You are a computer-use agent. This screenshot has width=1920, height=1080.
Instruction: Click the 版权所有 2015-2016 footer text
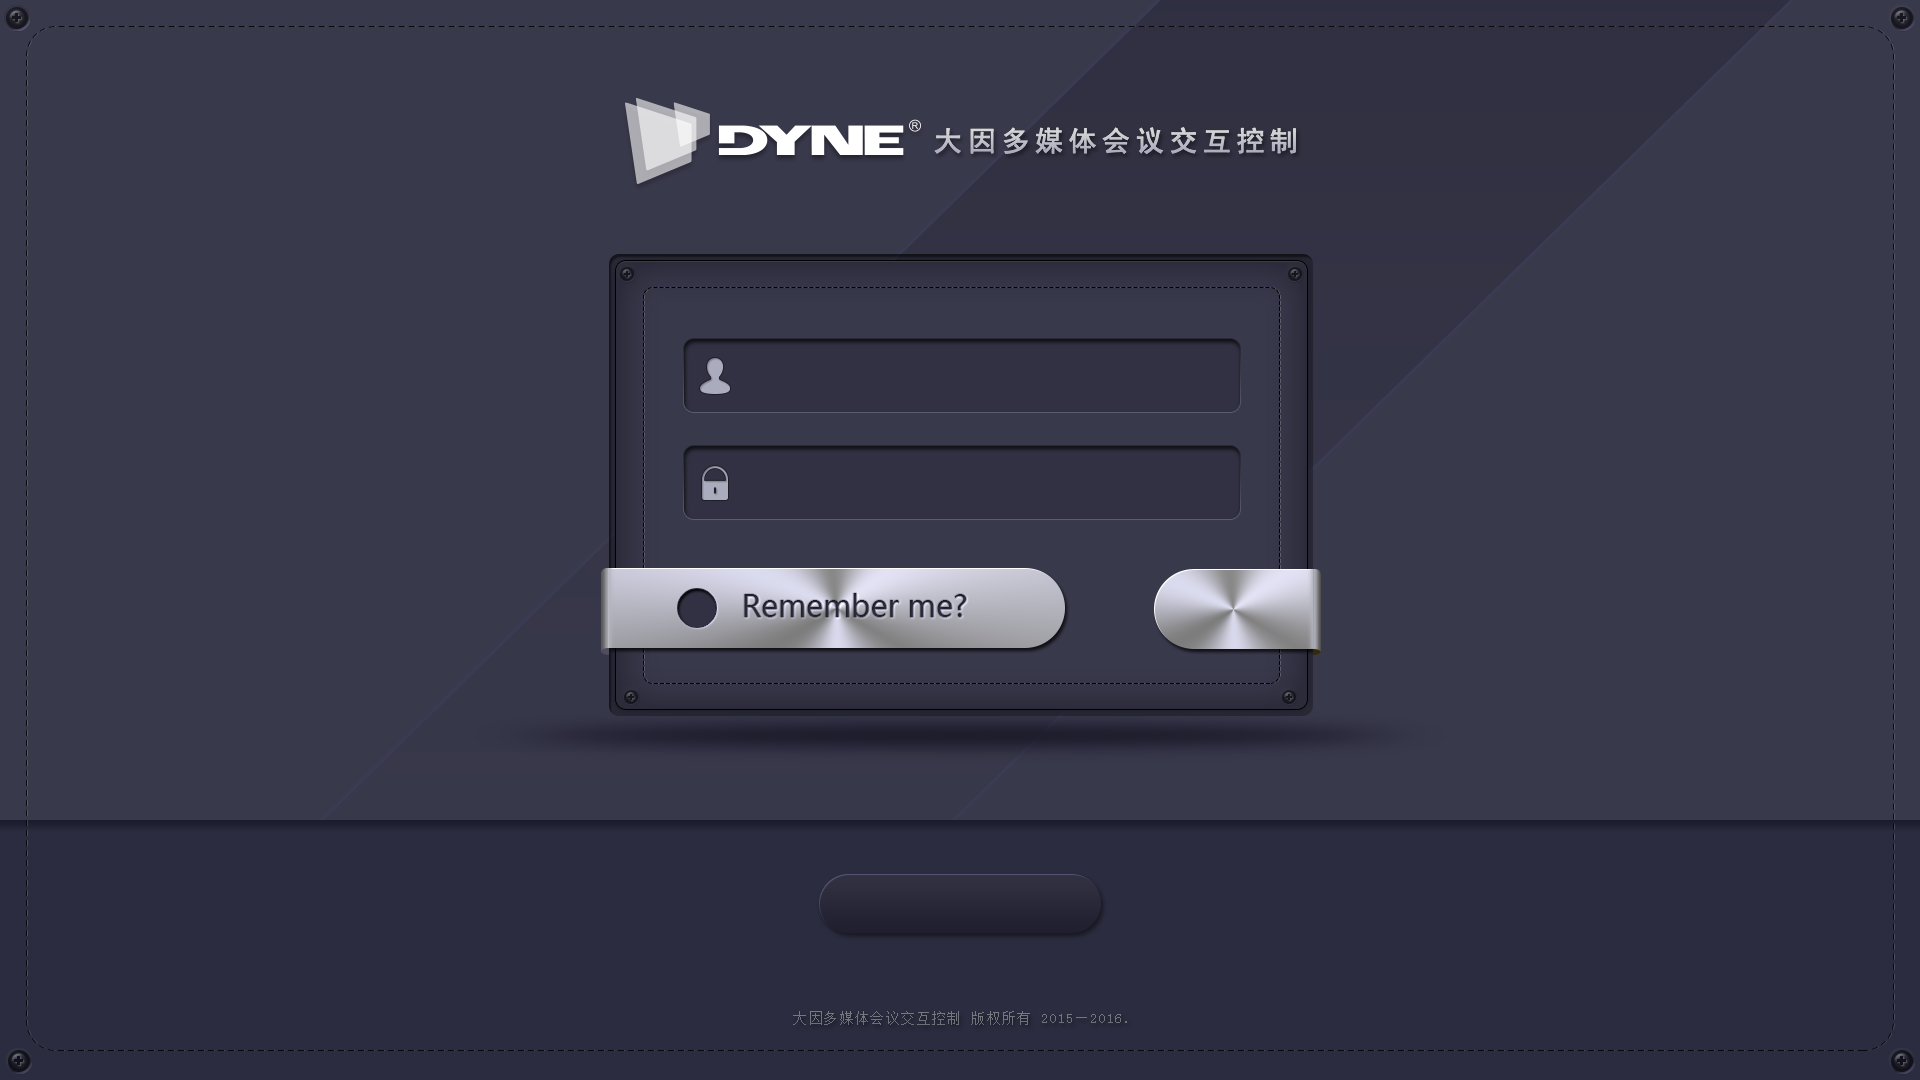(1049, 1018)
